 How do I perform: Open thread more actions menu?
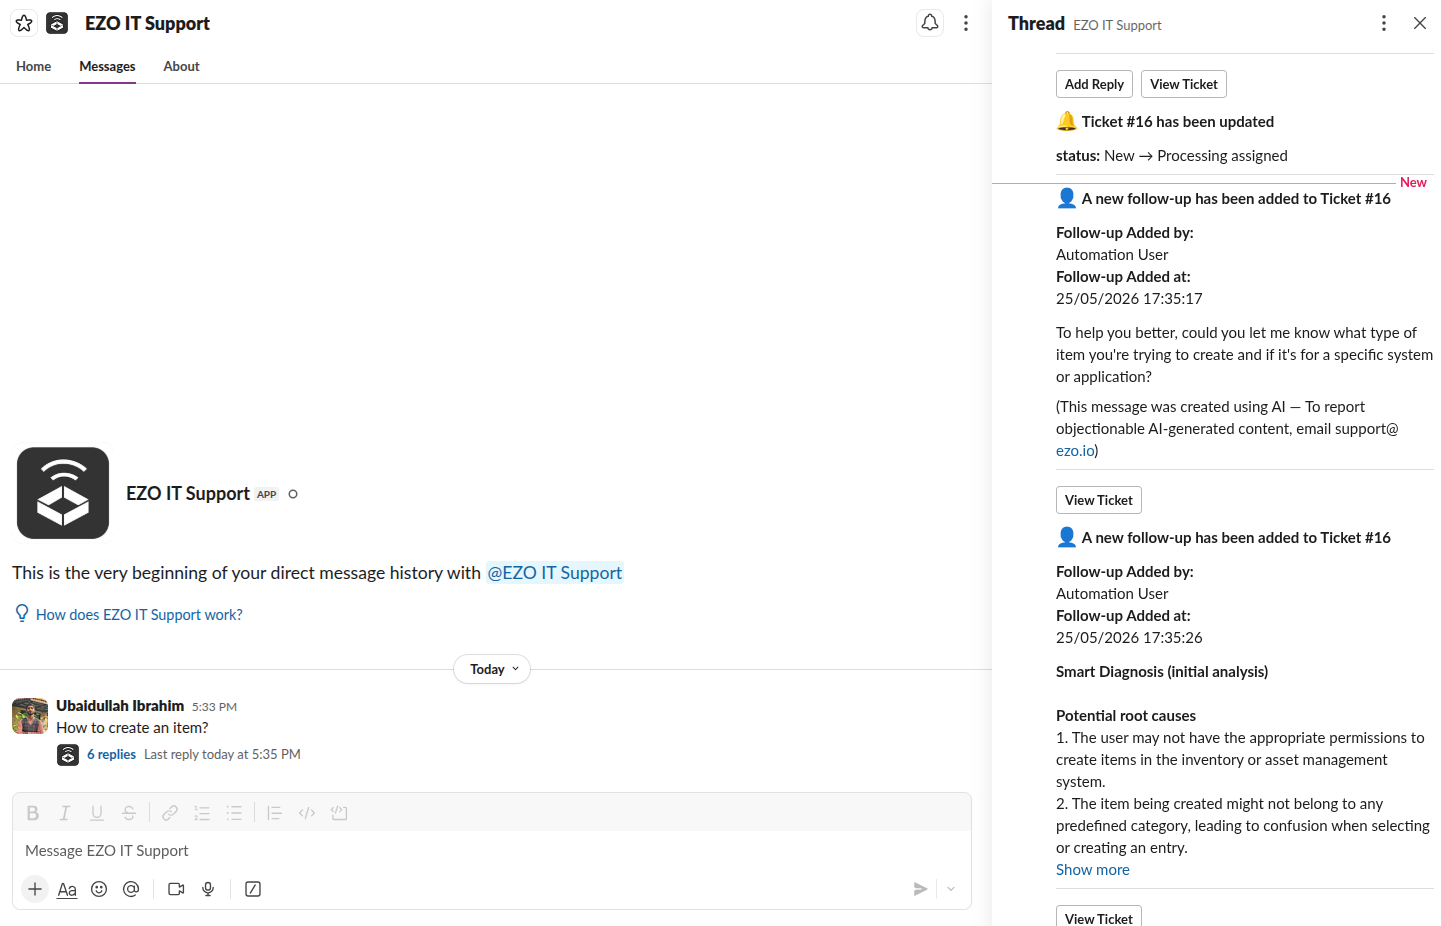pyautogui.click(x=1384, y=23)
